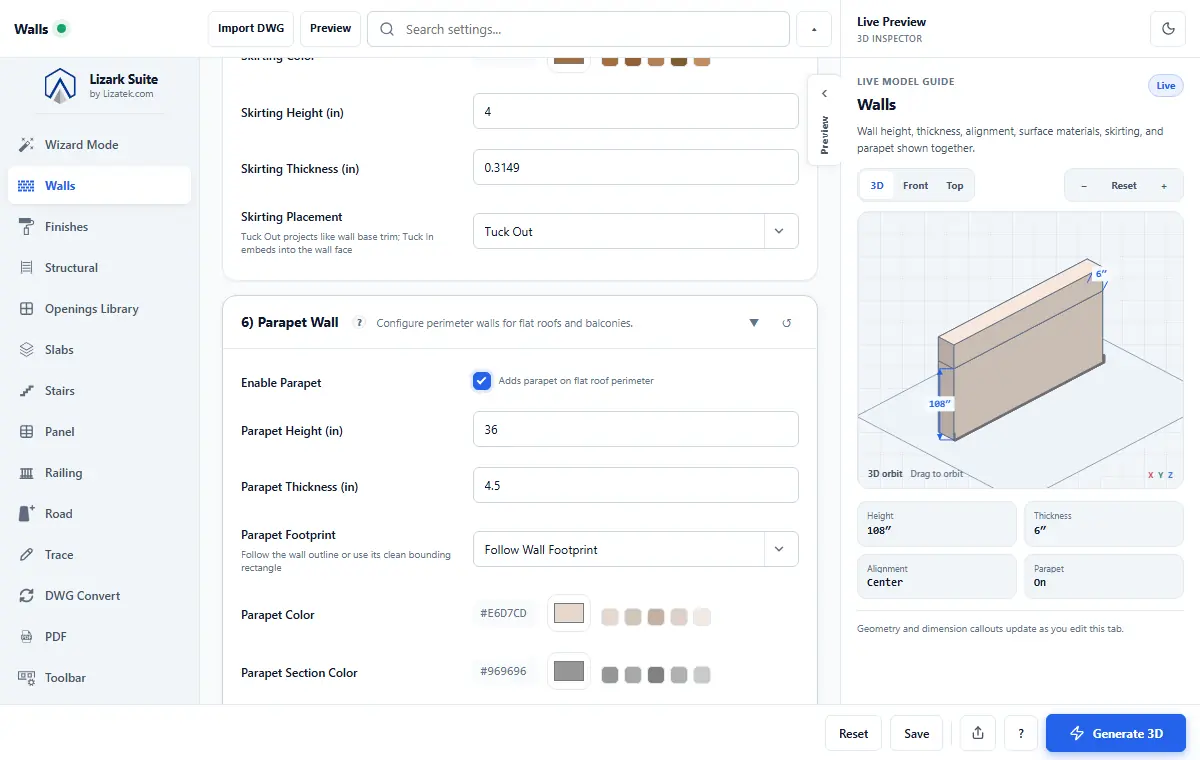Image resolution: width=1200 pixels, height=760 pixels.
Task: Open the Openings Library icon
Action: [x=27, y=309]
